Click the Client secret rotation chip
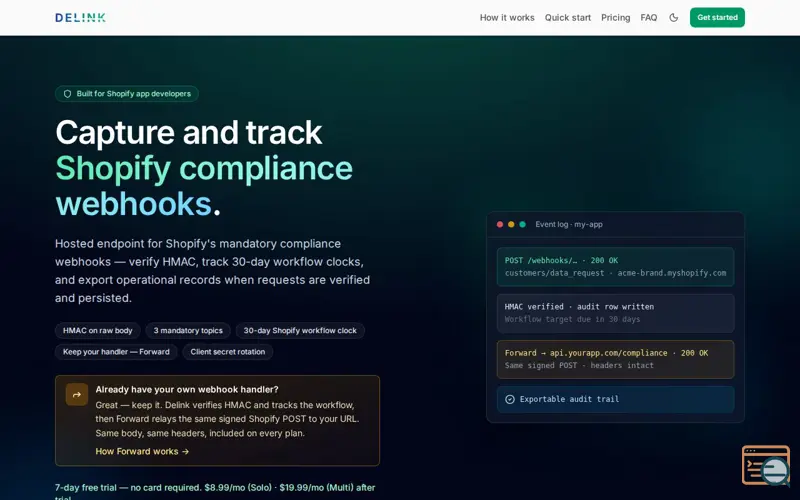The image size is (800, 500). (228, 352)
